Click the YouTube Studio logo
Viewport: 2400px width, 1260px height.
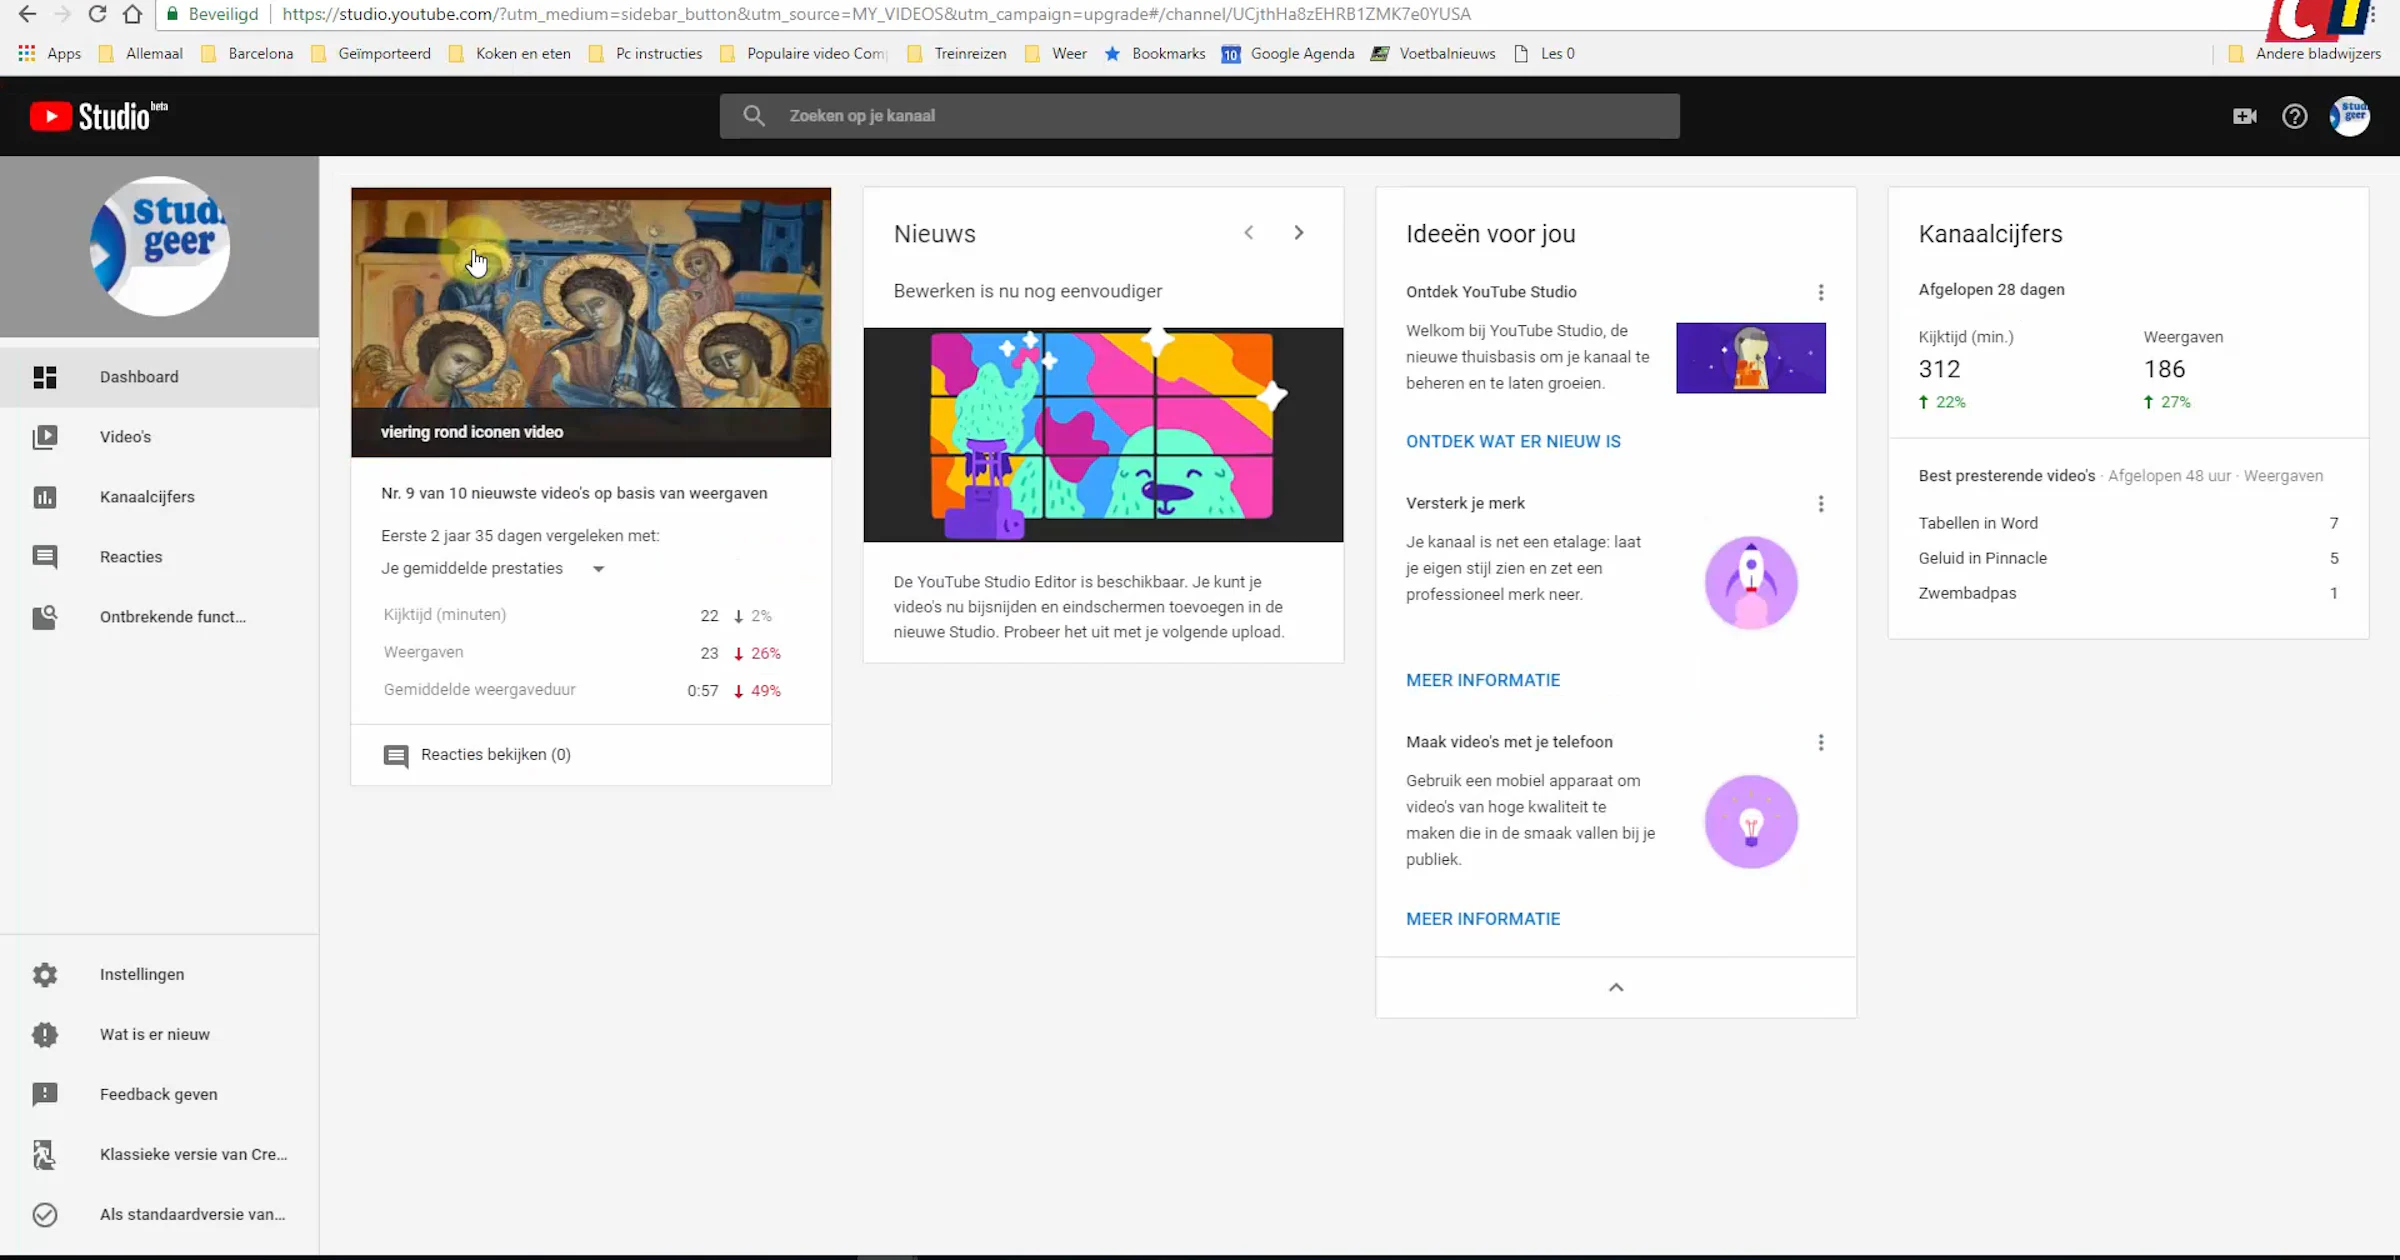coord(99,116)
